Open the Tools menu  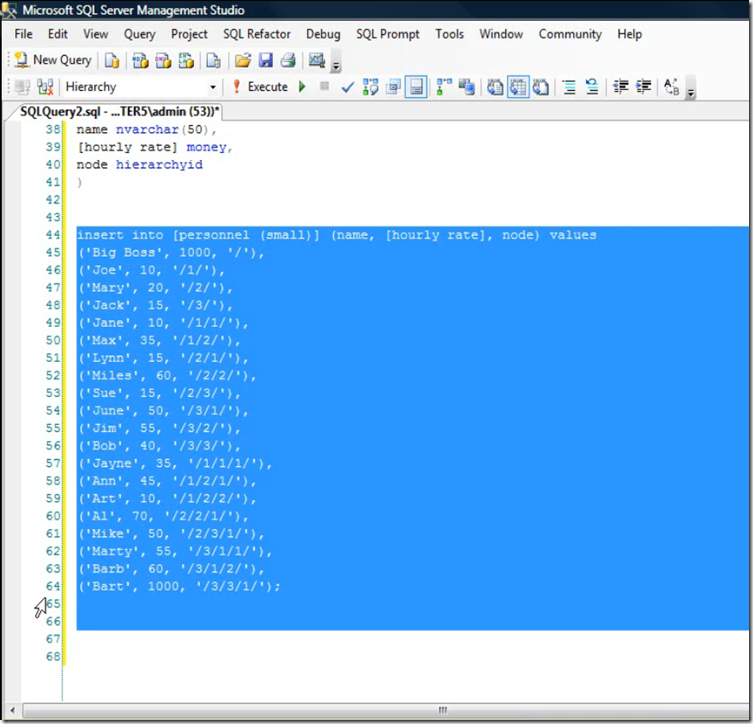tap(449, 34)
